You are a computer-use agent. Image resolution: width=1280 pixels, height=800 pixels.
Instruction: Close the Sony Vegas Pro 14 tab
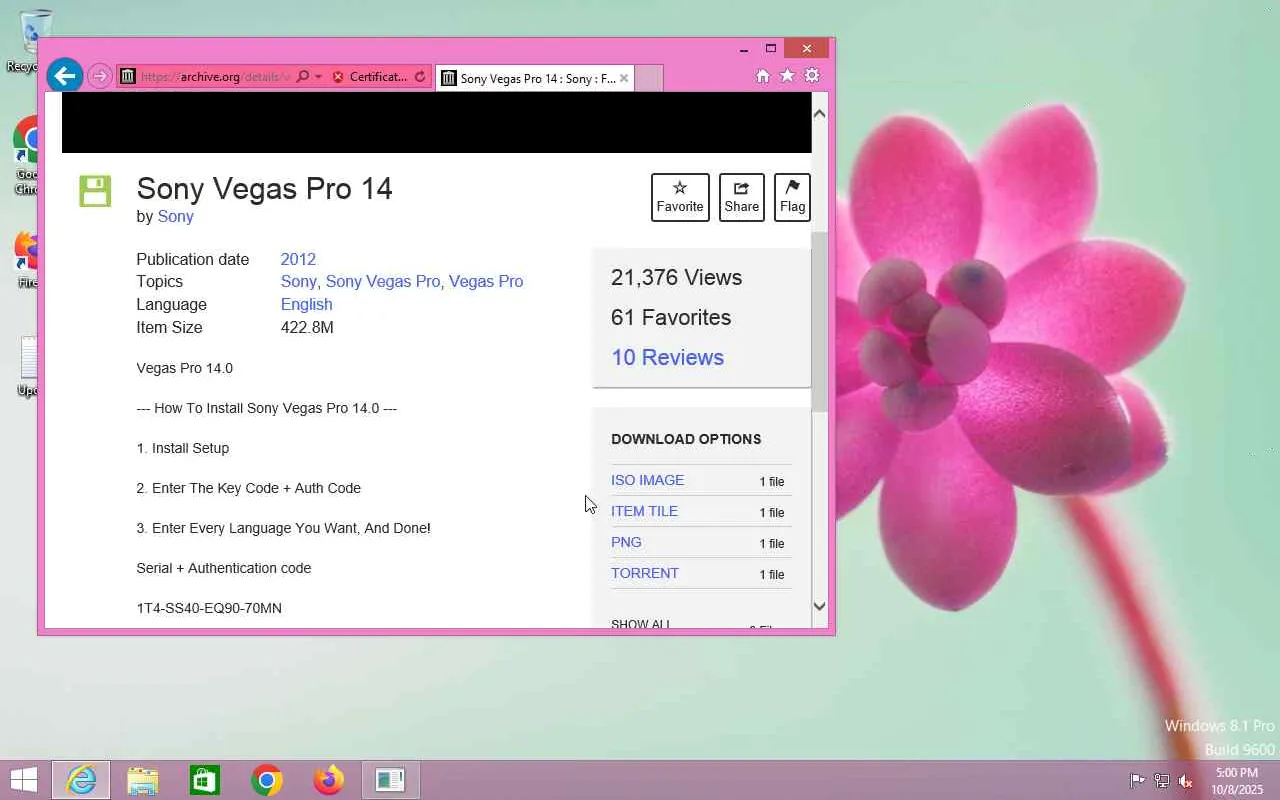tap(624, 78)
